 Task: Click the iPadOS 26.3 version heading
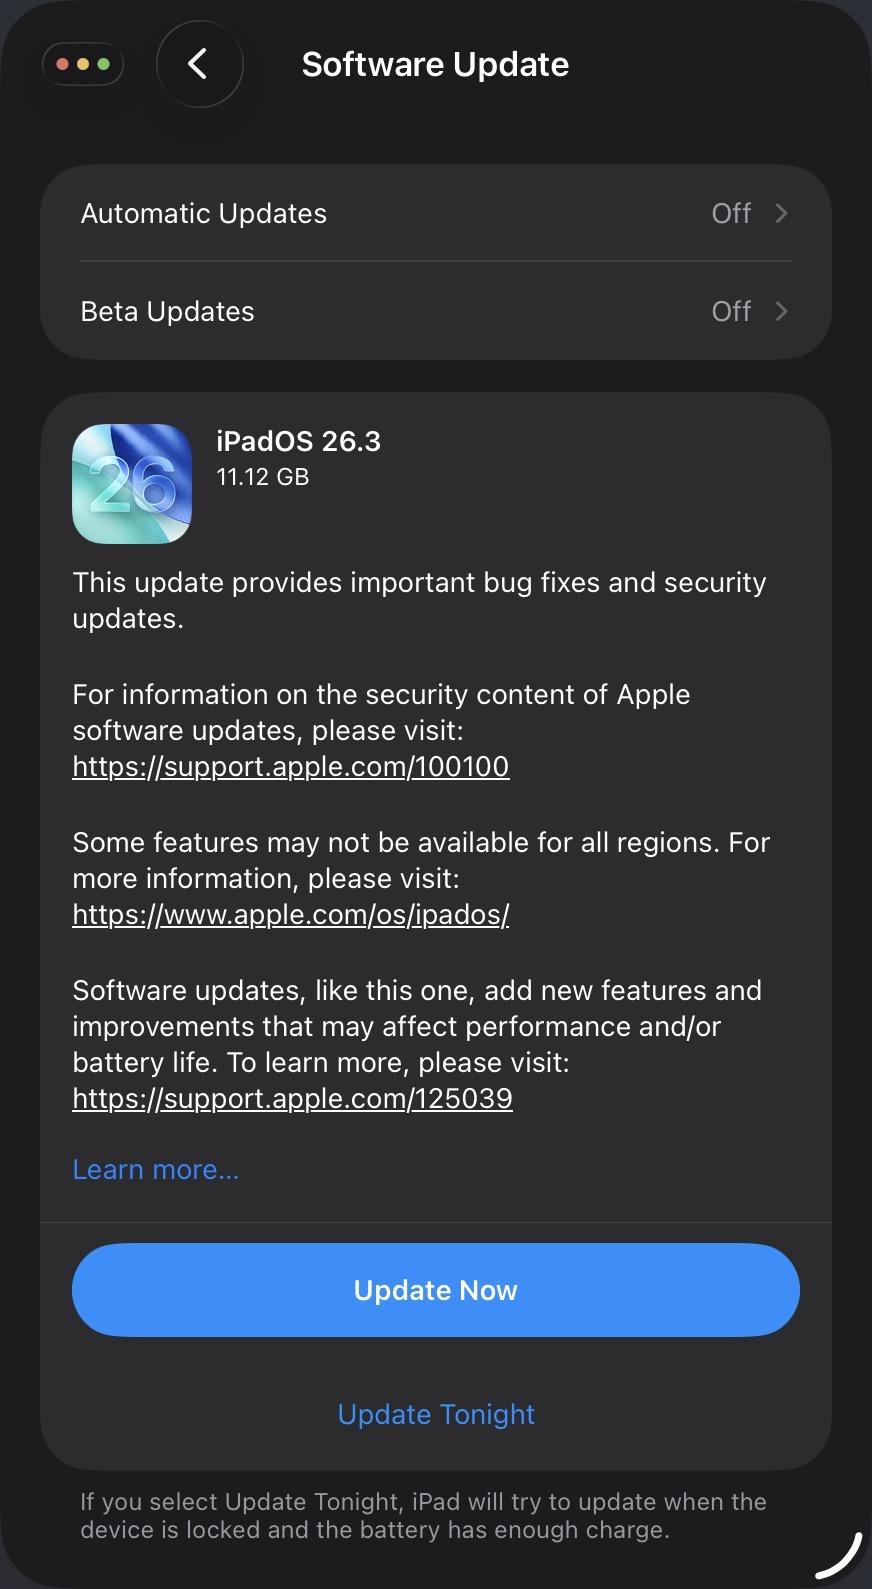[298, 441]
